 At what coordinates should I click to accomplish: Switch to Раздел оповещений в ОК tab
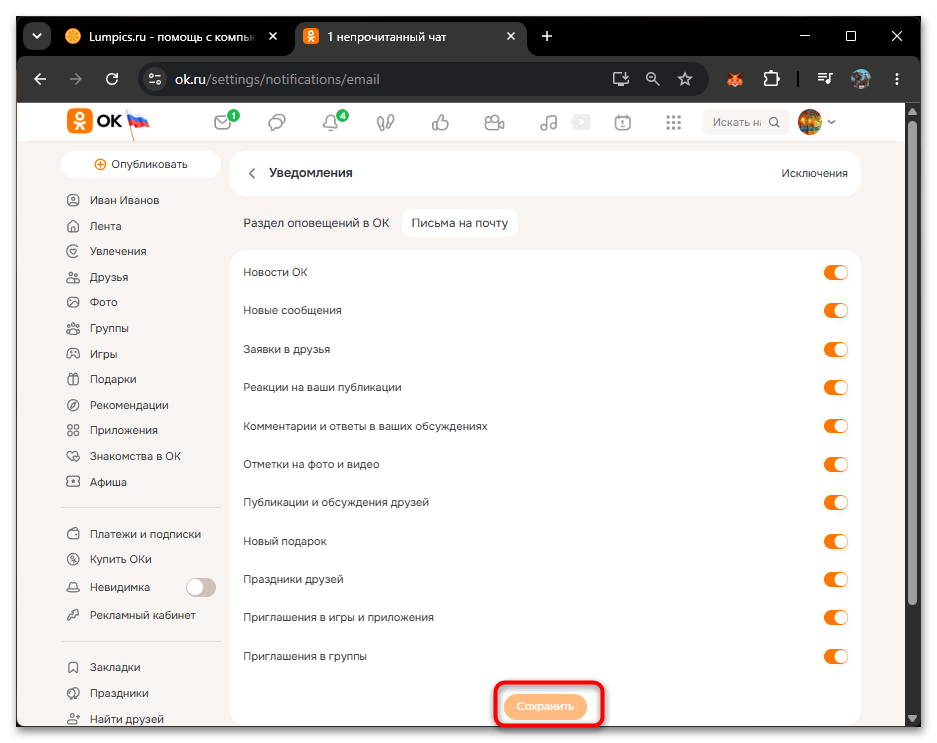click(316, 223)
